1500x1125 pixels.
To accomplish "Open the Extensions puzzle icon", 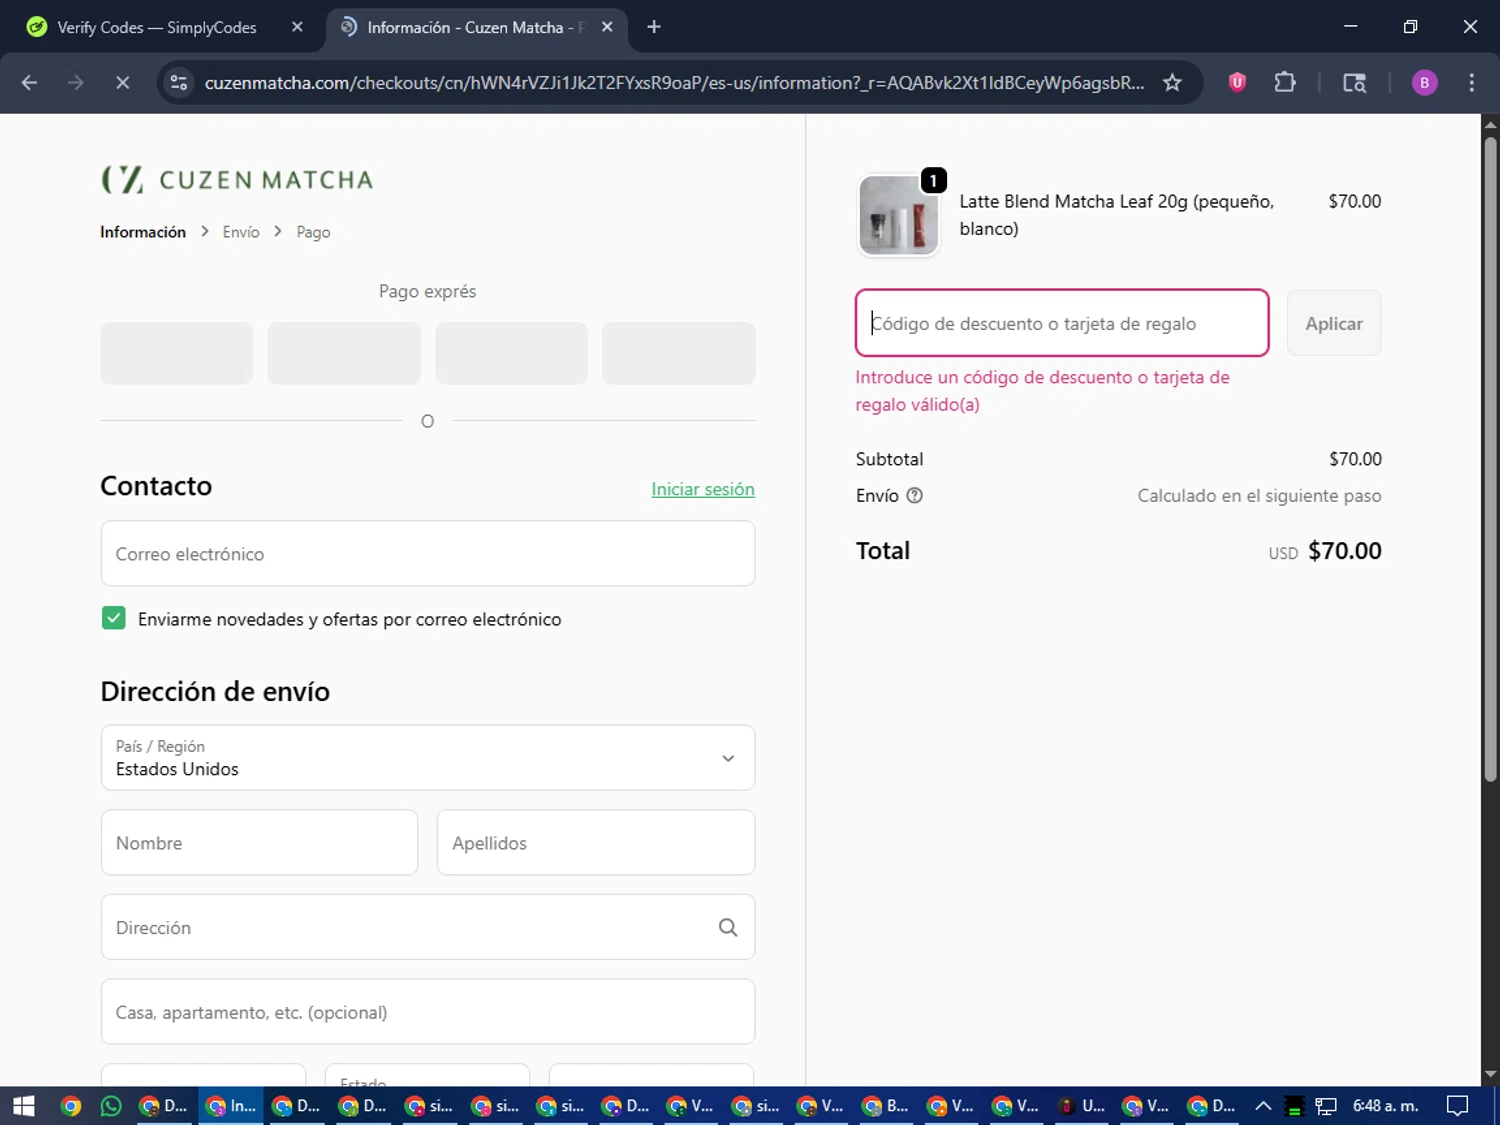I will click(1285, 83).
